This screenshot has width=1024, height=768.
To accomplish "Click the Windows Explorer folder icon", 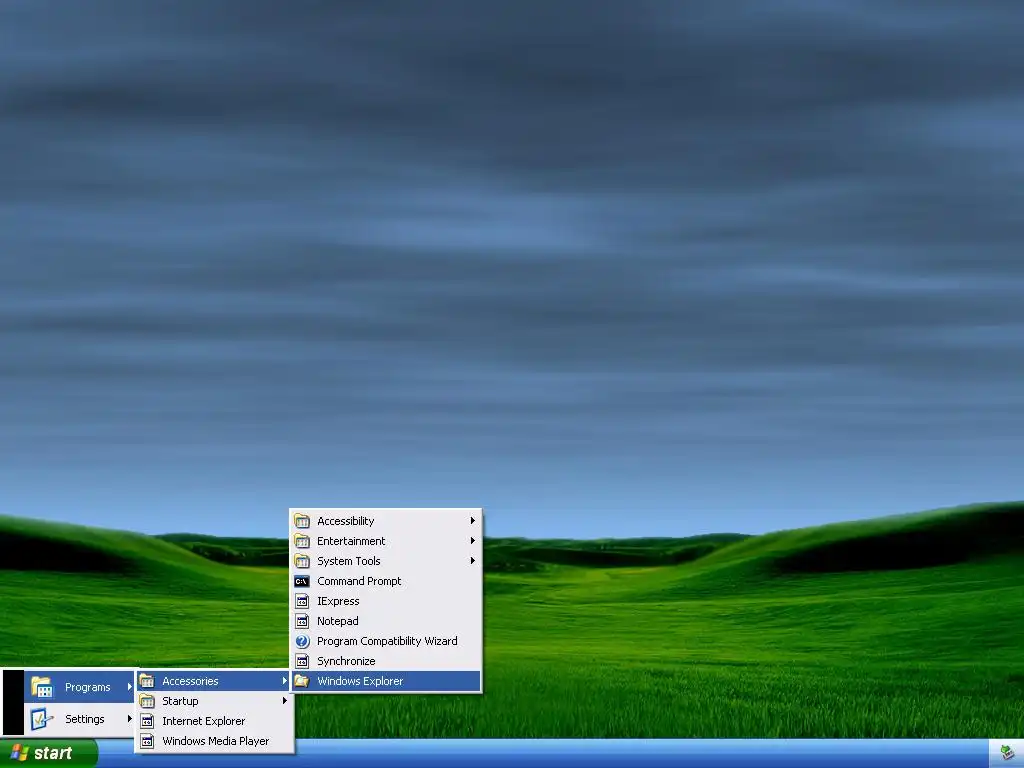I will (x=302, y=681).
